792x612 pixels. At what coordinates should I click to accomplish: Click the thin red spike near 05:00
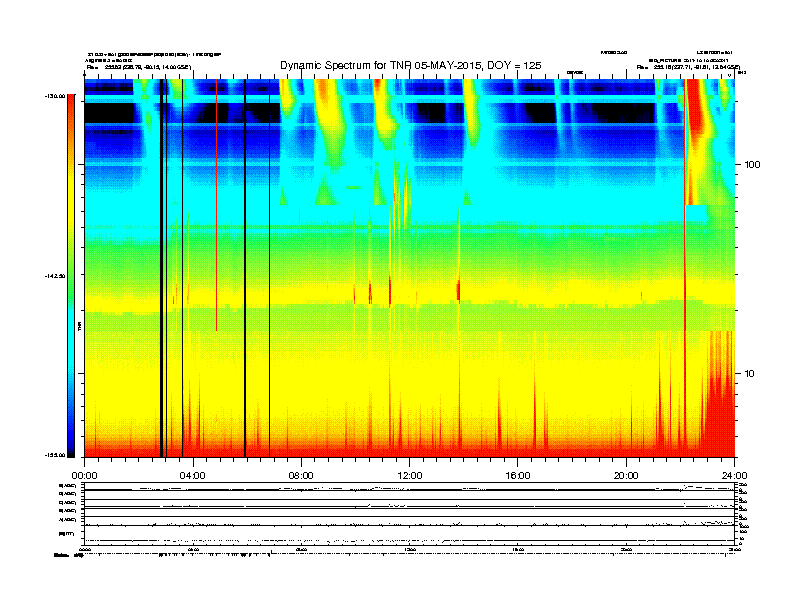[x=216, y=220]
